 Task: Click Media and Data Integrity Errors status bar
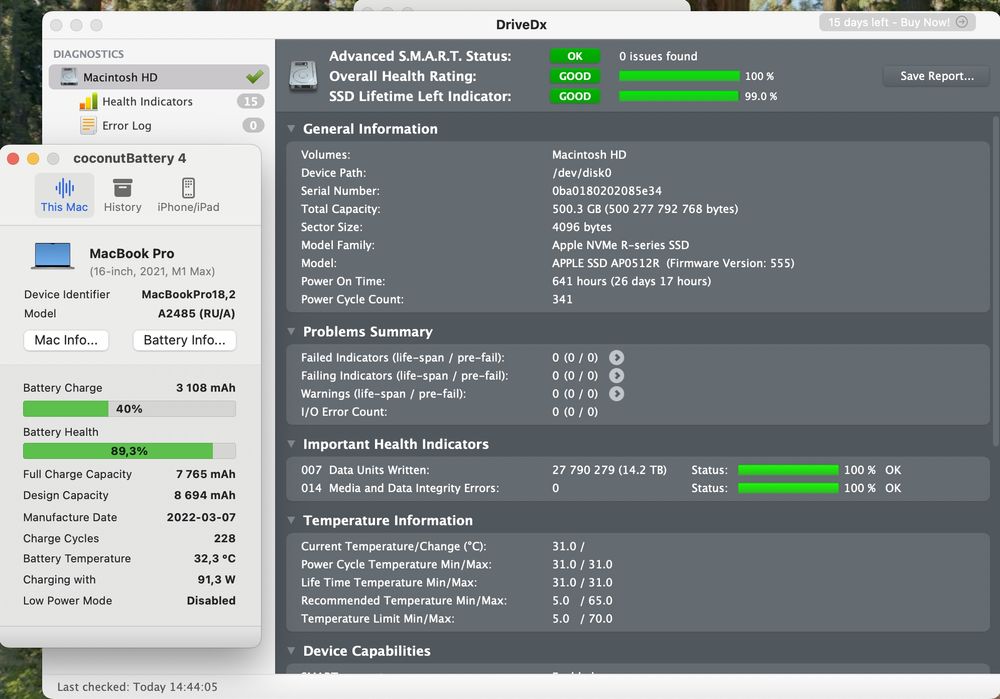[788, 488]
